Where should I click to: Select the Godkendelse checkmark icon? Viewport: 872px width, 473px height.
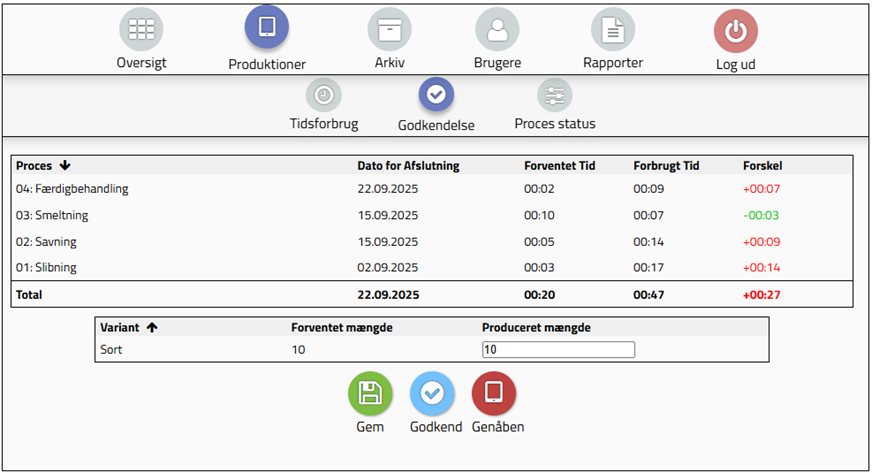436,95
